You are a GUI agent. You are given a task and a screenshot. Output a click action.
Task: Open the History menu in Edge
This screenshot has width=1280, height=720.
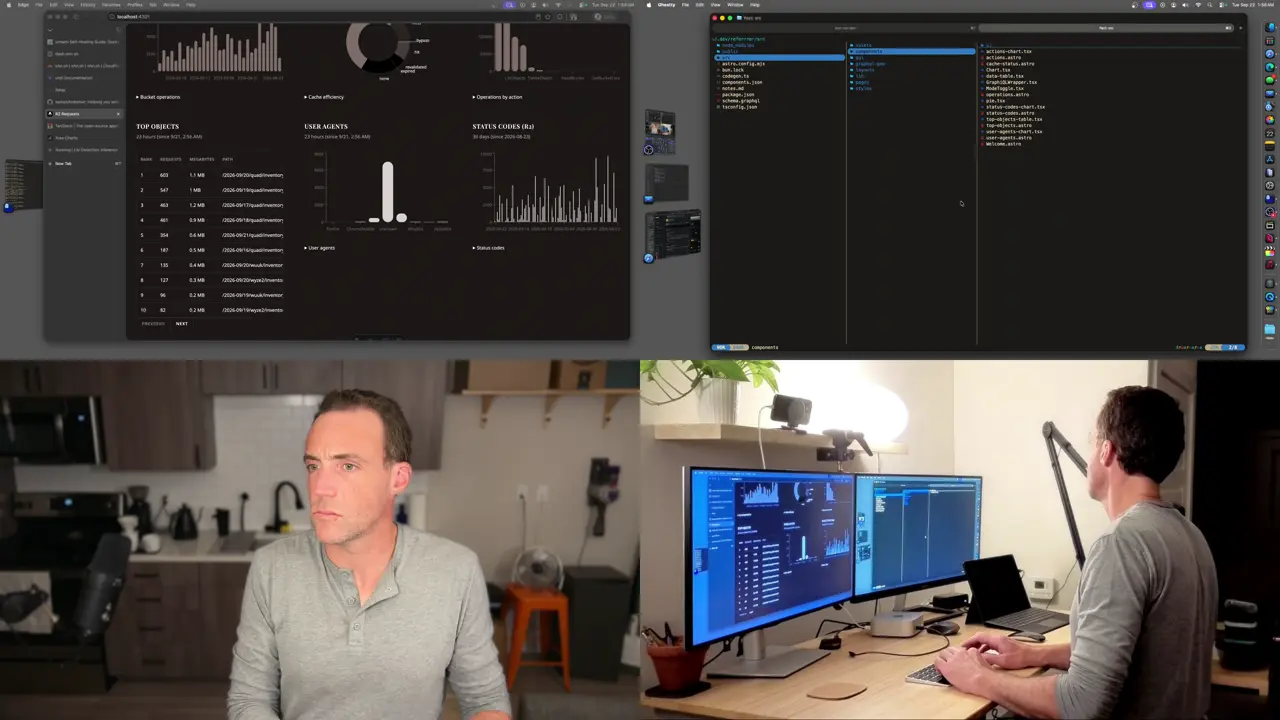tap(88, 4)
